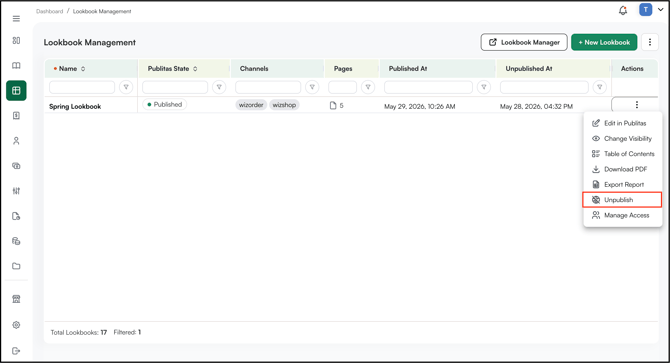Choose Change Visibility in the menu

point(623,138)
